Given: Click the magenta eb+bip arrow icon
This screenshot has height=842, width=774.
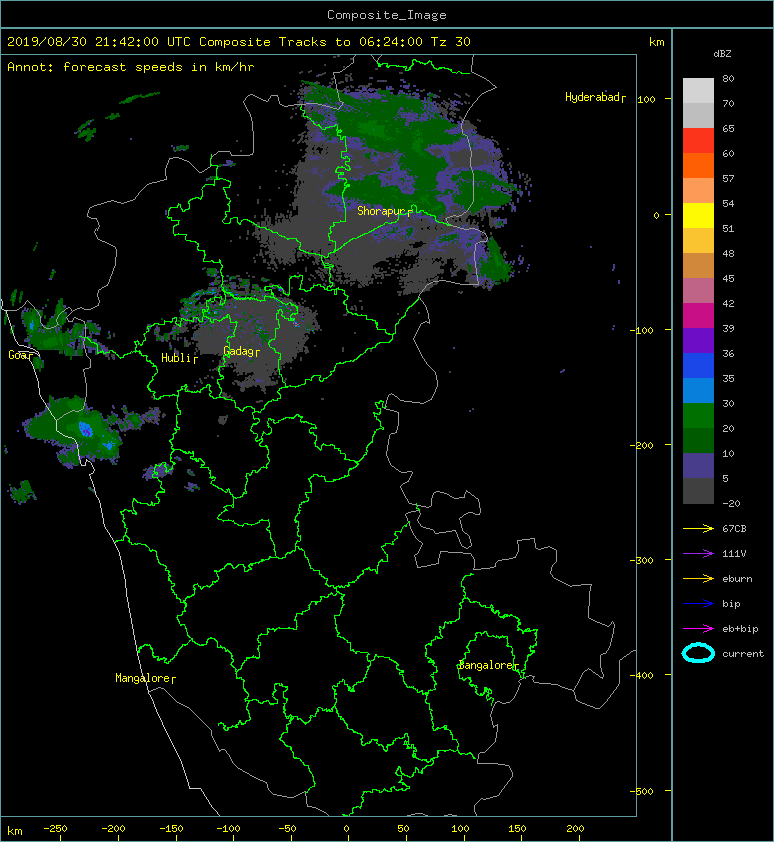Looking at the screenshot, I should click(698, 629).
